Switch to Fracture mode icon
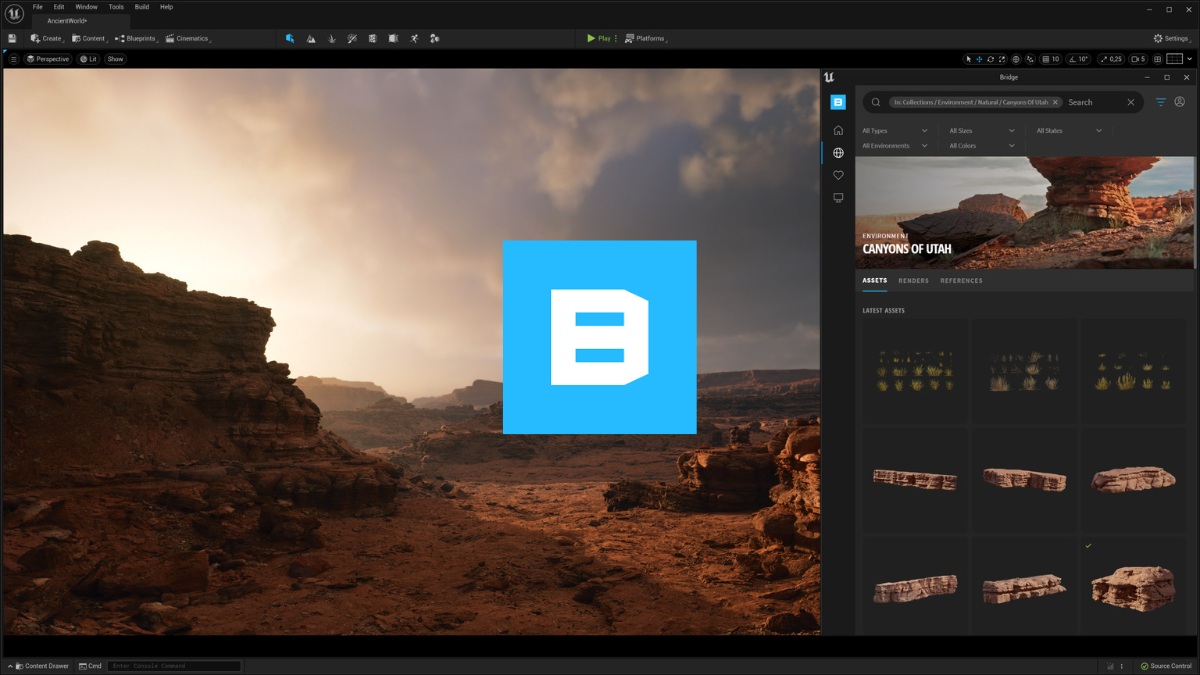 click(372, 38)
